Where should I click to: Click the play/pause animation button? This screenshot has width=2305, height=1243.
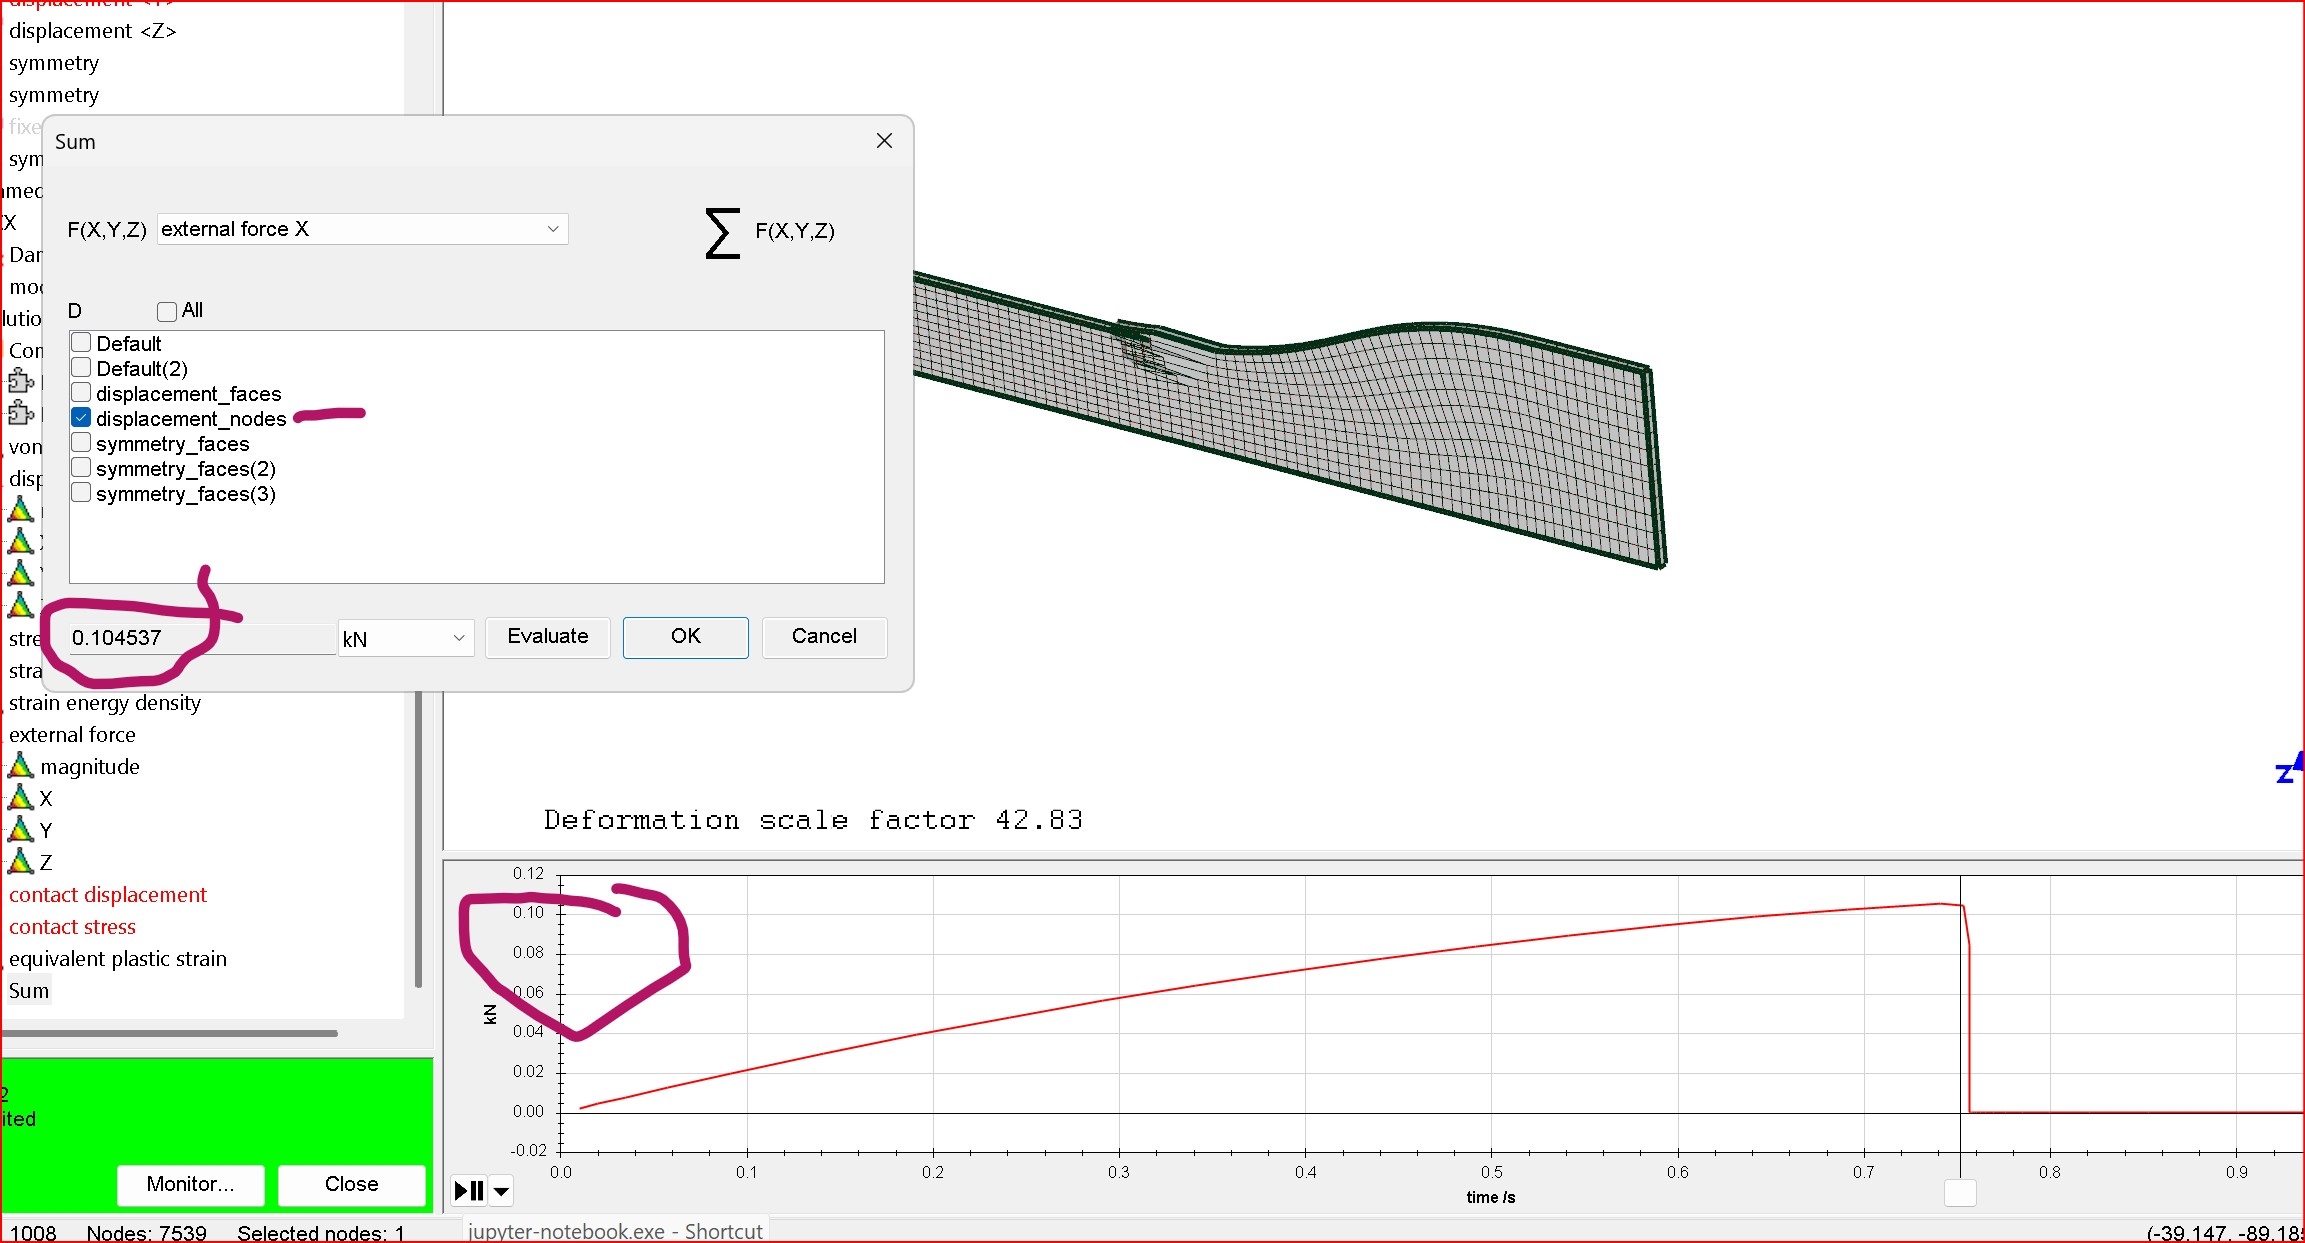coord(469,1191)
